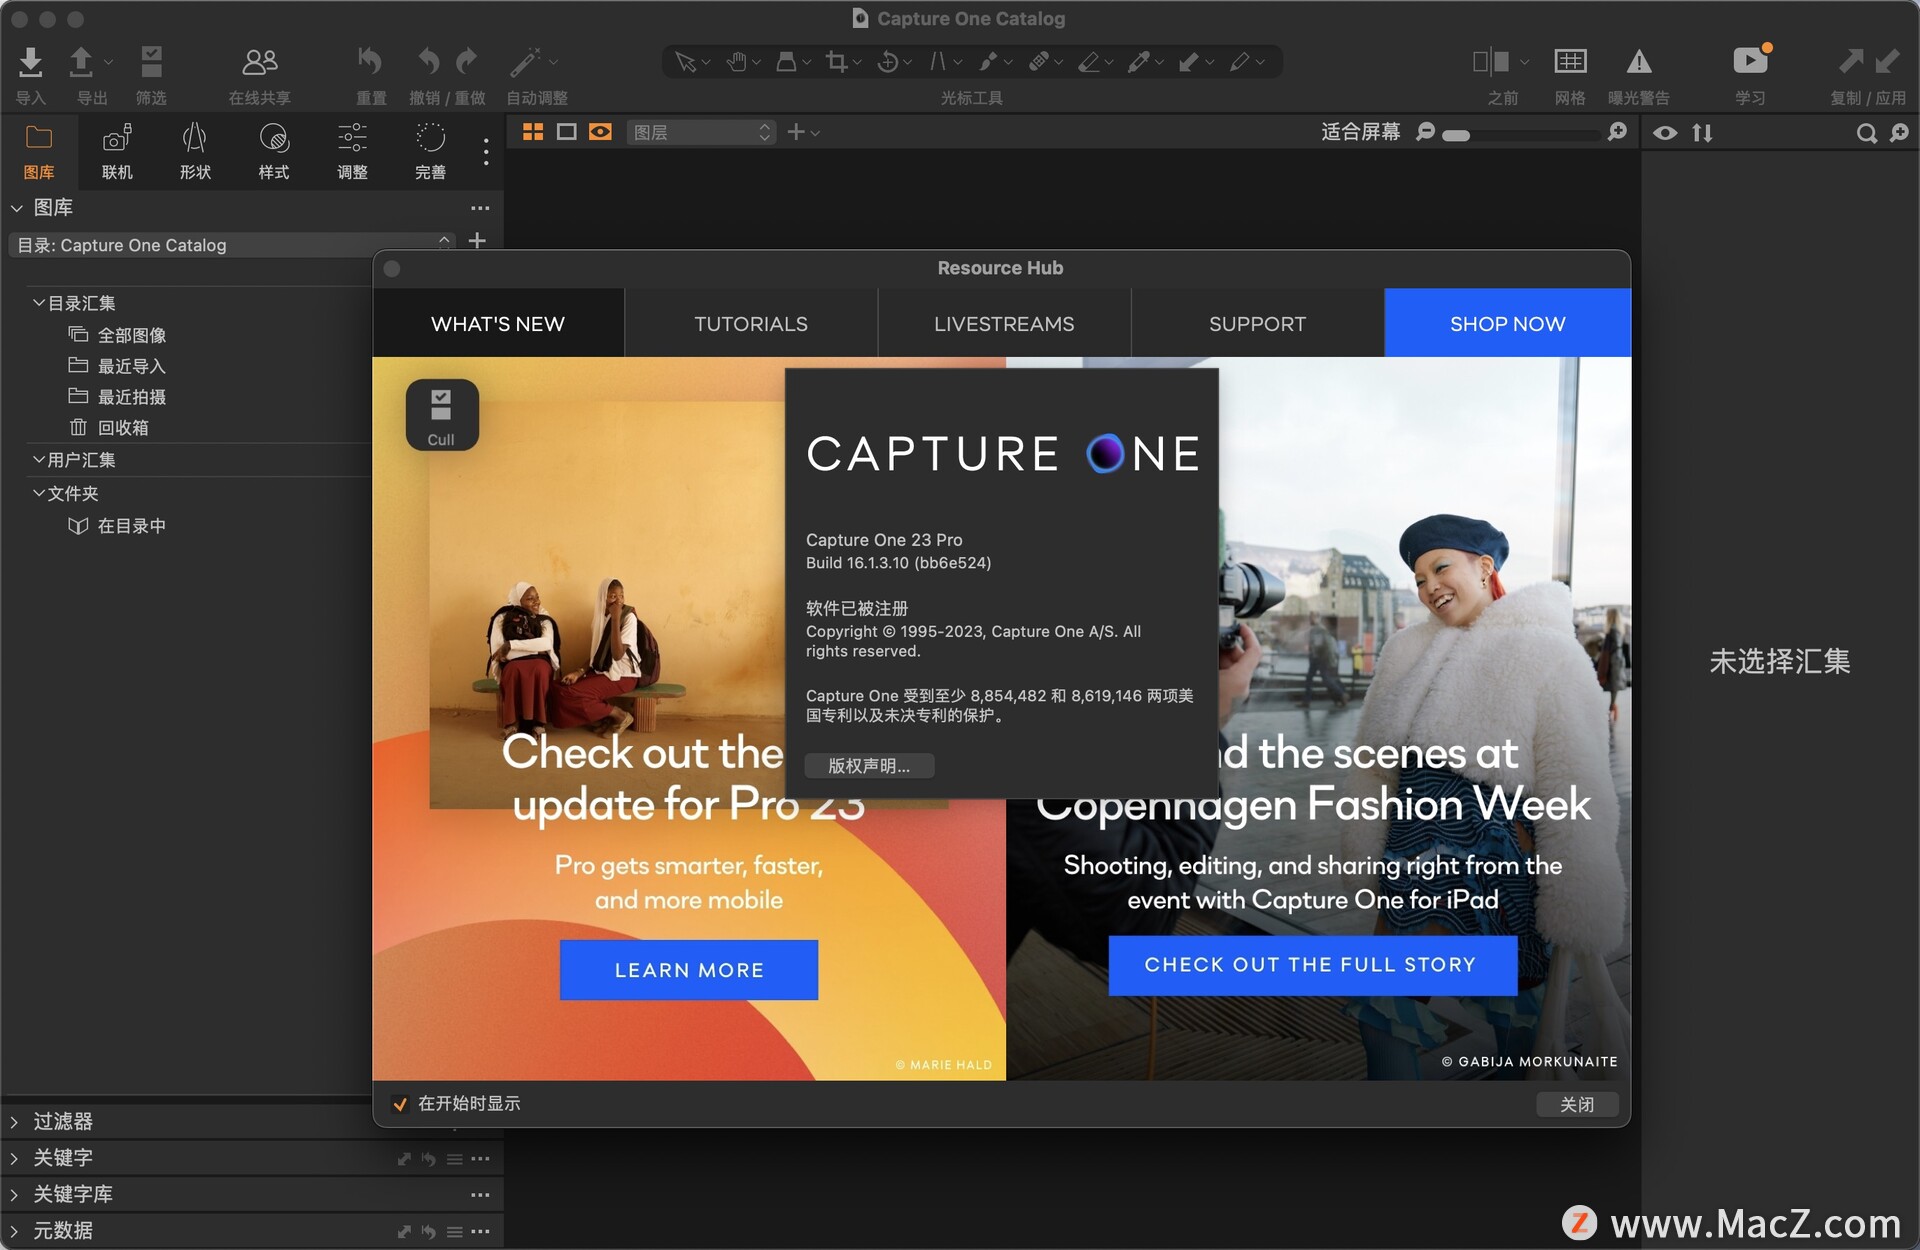Open the Learn (学习) video icon
1920x1250 pixels.
[x=1749, y=62]
